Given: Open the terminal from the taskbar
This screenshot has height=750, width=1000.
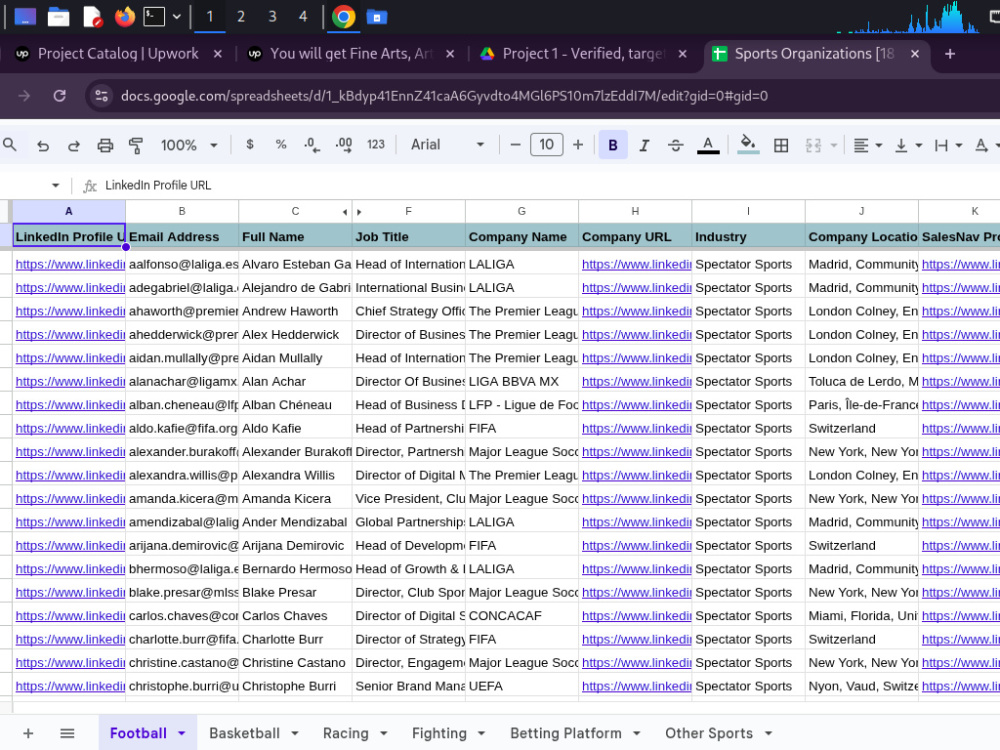Looking at the screenshot, I should click(x=154, y=17).
